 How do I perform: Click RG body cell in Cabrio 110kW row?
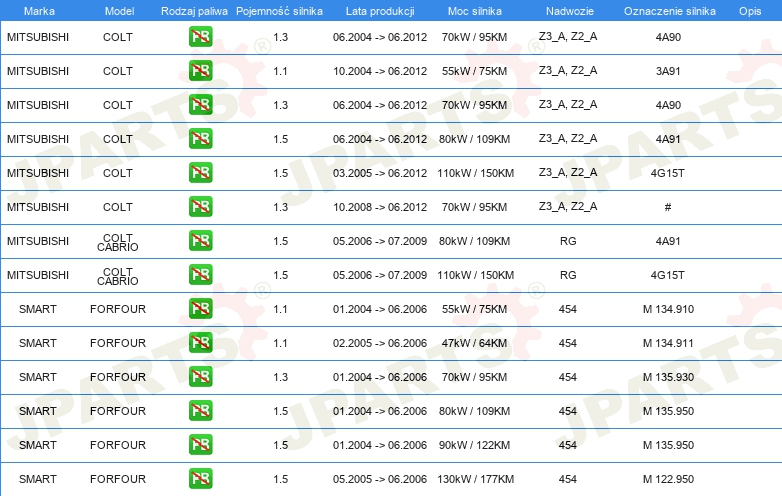tap(568, 275)
